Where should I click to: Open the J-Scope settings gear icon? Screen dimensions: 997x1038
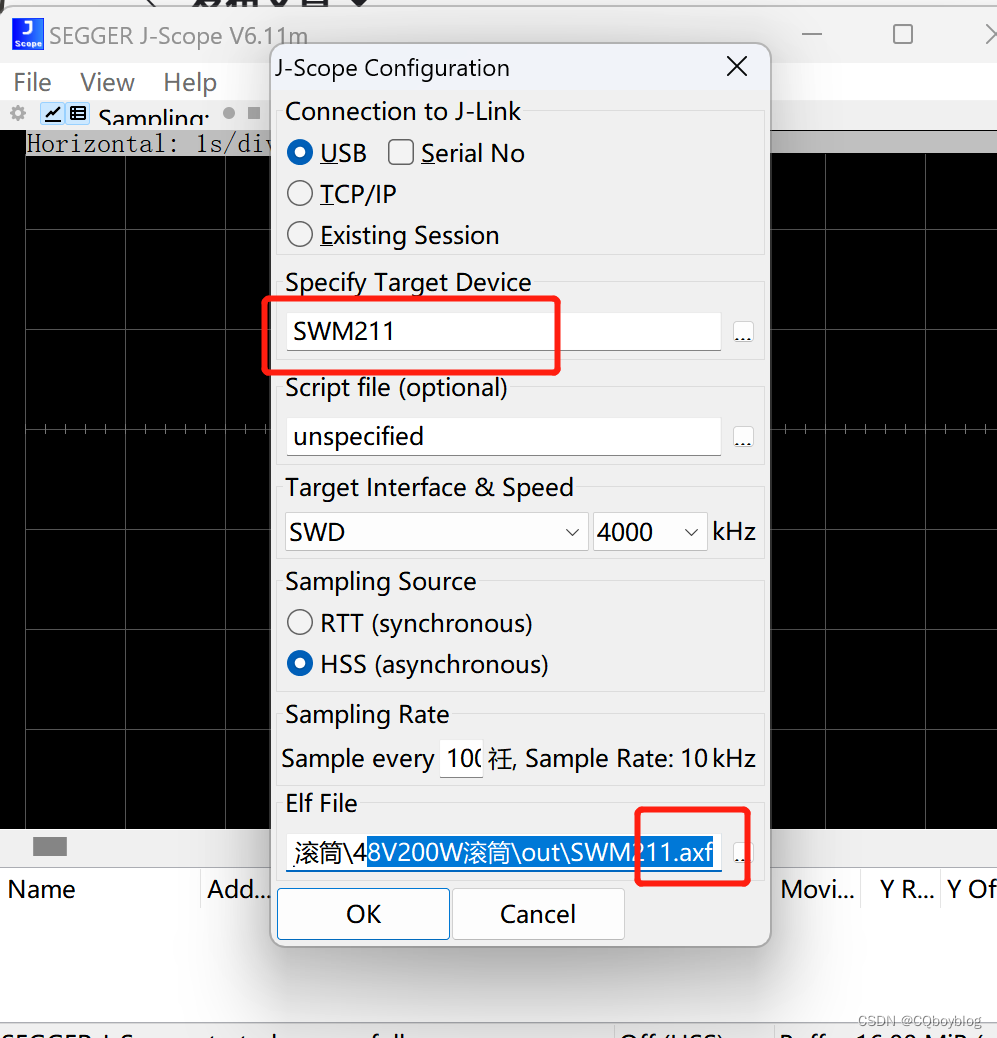click(17, 113)
